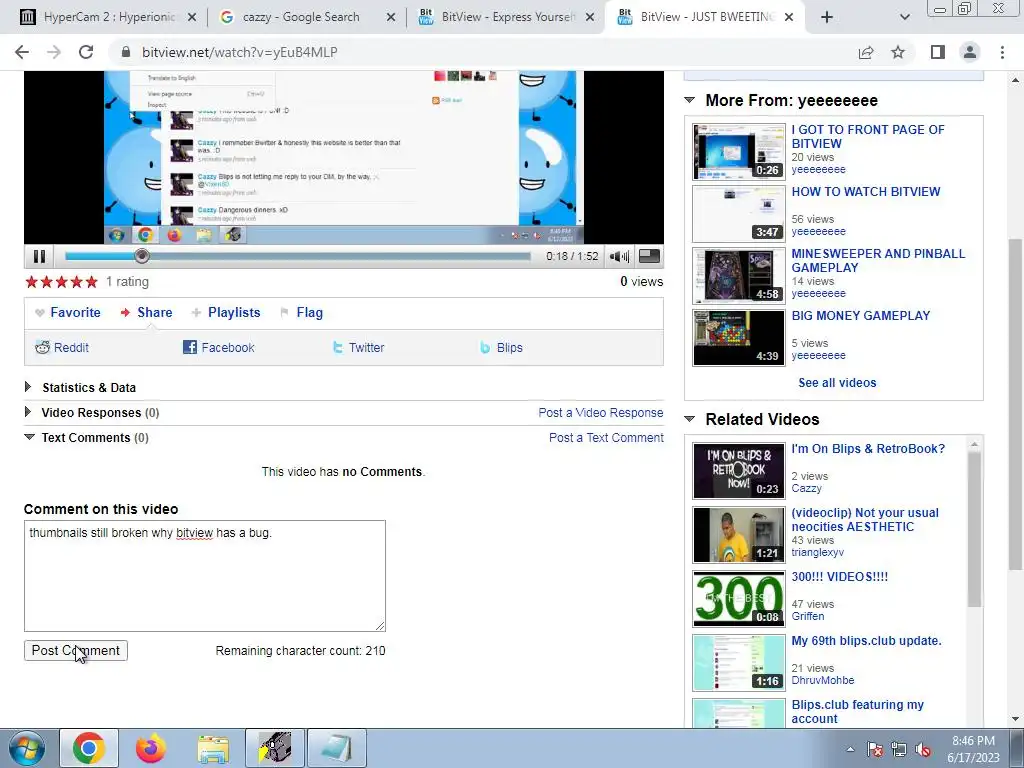Open the Windows Start menu
The height and width of the screenshot is (768, 1024).
[x=27, y=748]
